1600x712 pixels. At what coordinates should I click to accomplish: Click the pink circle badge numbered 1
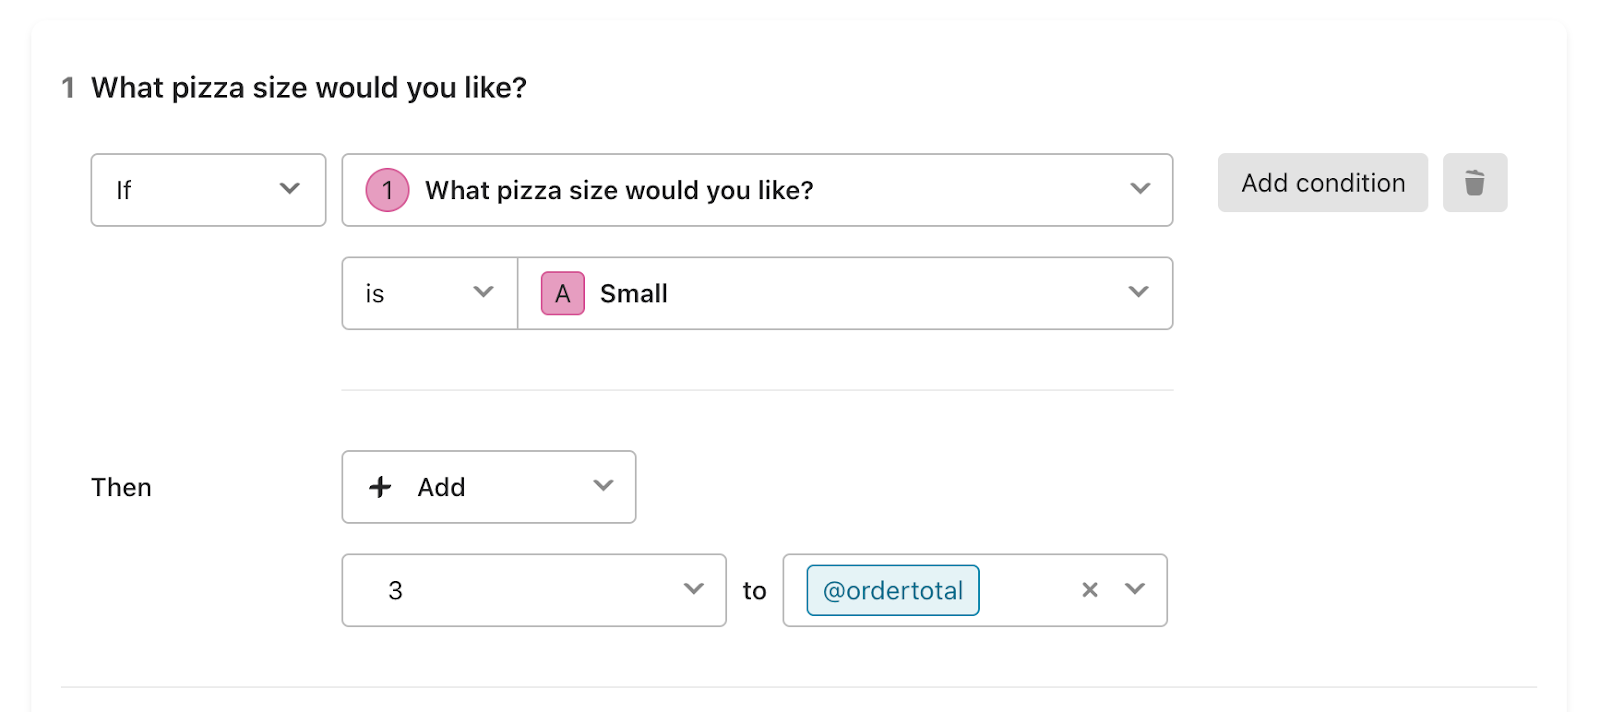pos(387,190)
